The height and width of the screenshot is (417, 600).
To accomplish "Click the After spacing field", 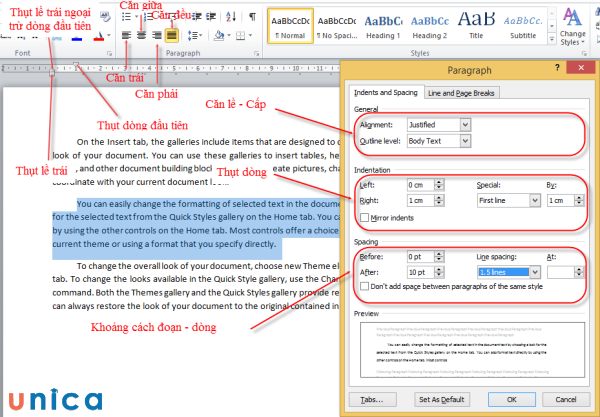I will point(420,272).
